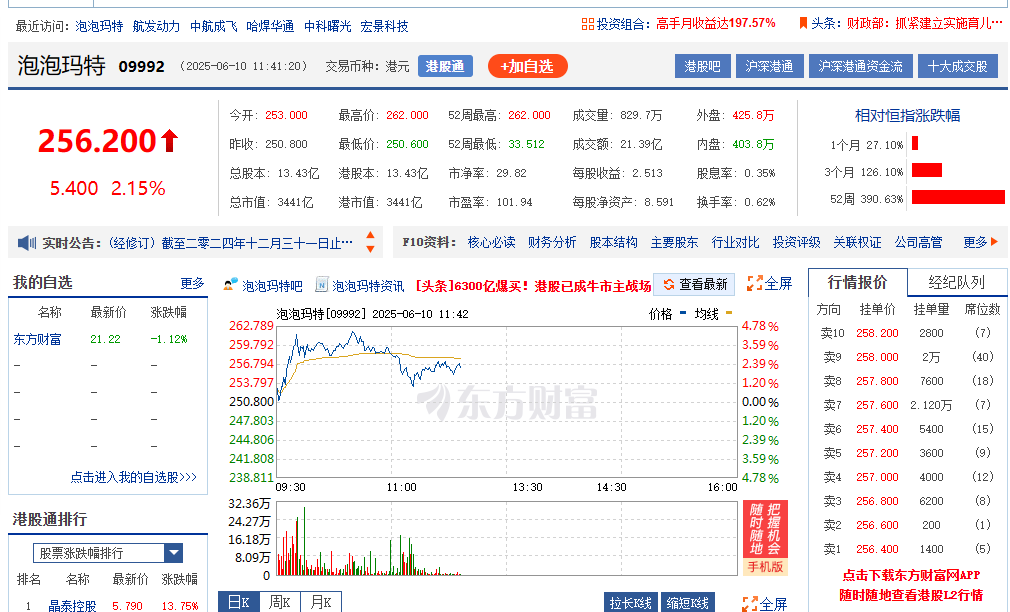This screenshot has height=612, width=1010.
Task: Open the 主要股东 link
Action: pyautogui.click(x=674, y=242)
